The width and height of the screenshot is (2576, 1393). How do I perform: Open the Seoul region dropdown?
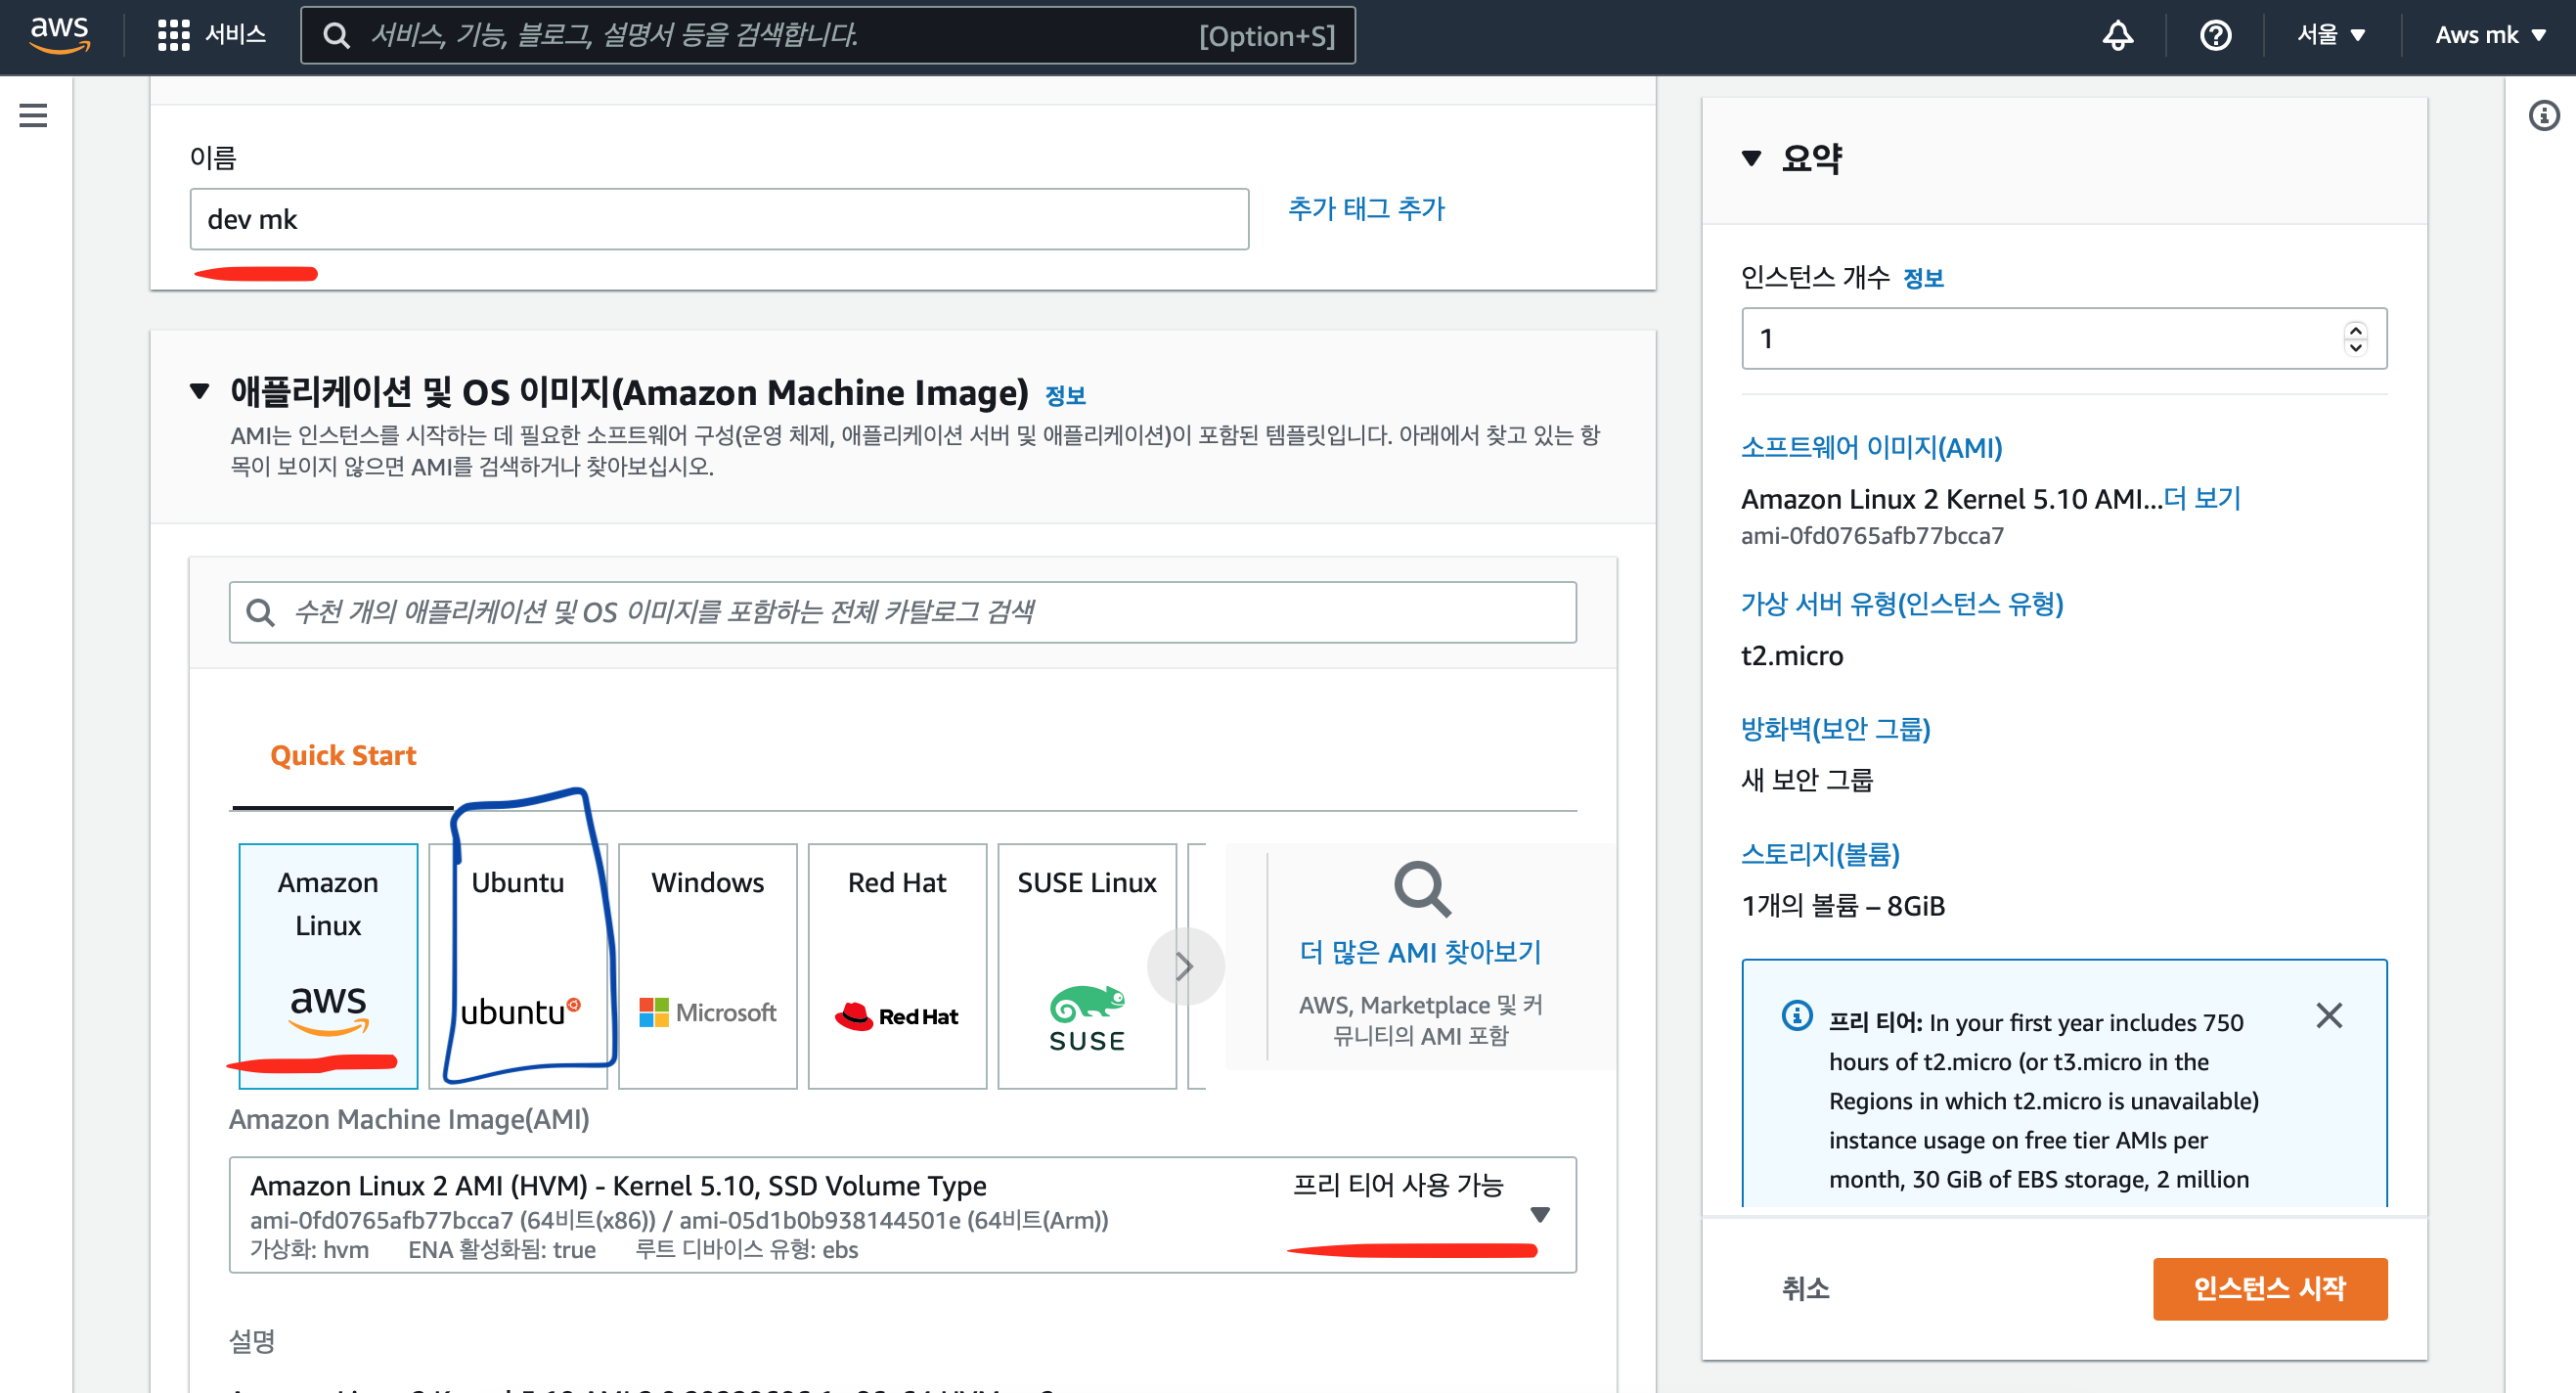pos(2331,35)
